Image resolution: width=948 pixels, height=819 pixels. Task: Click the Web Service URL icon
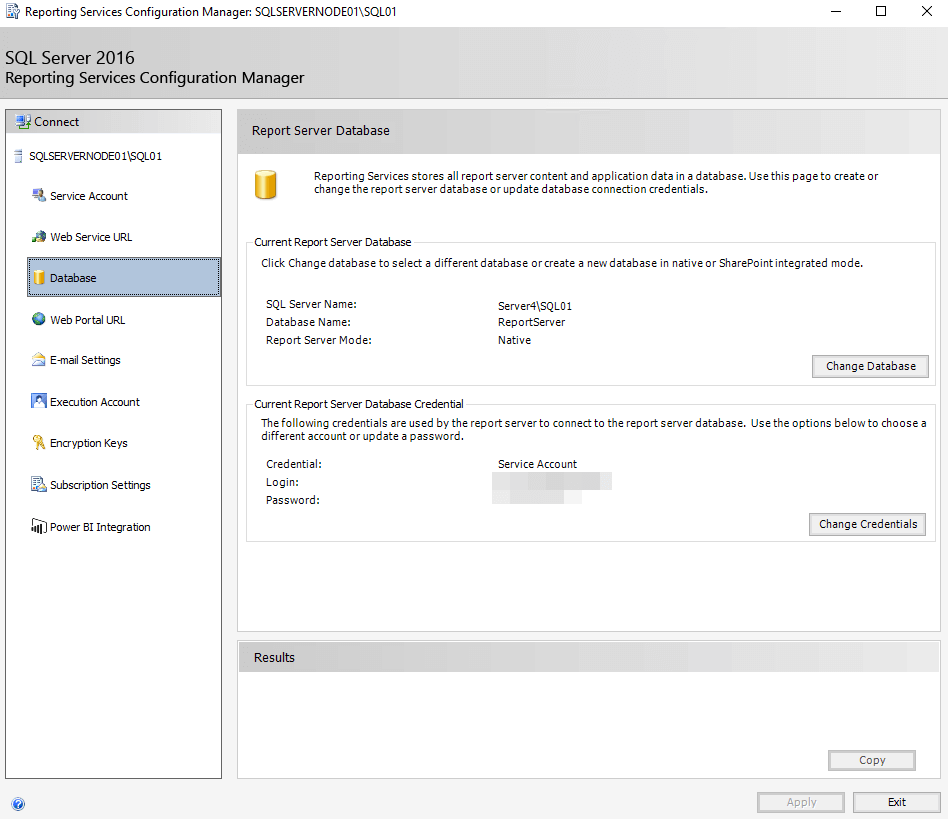pyautogui.click(x=39, y=236)
